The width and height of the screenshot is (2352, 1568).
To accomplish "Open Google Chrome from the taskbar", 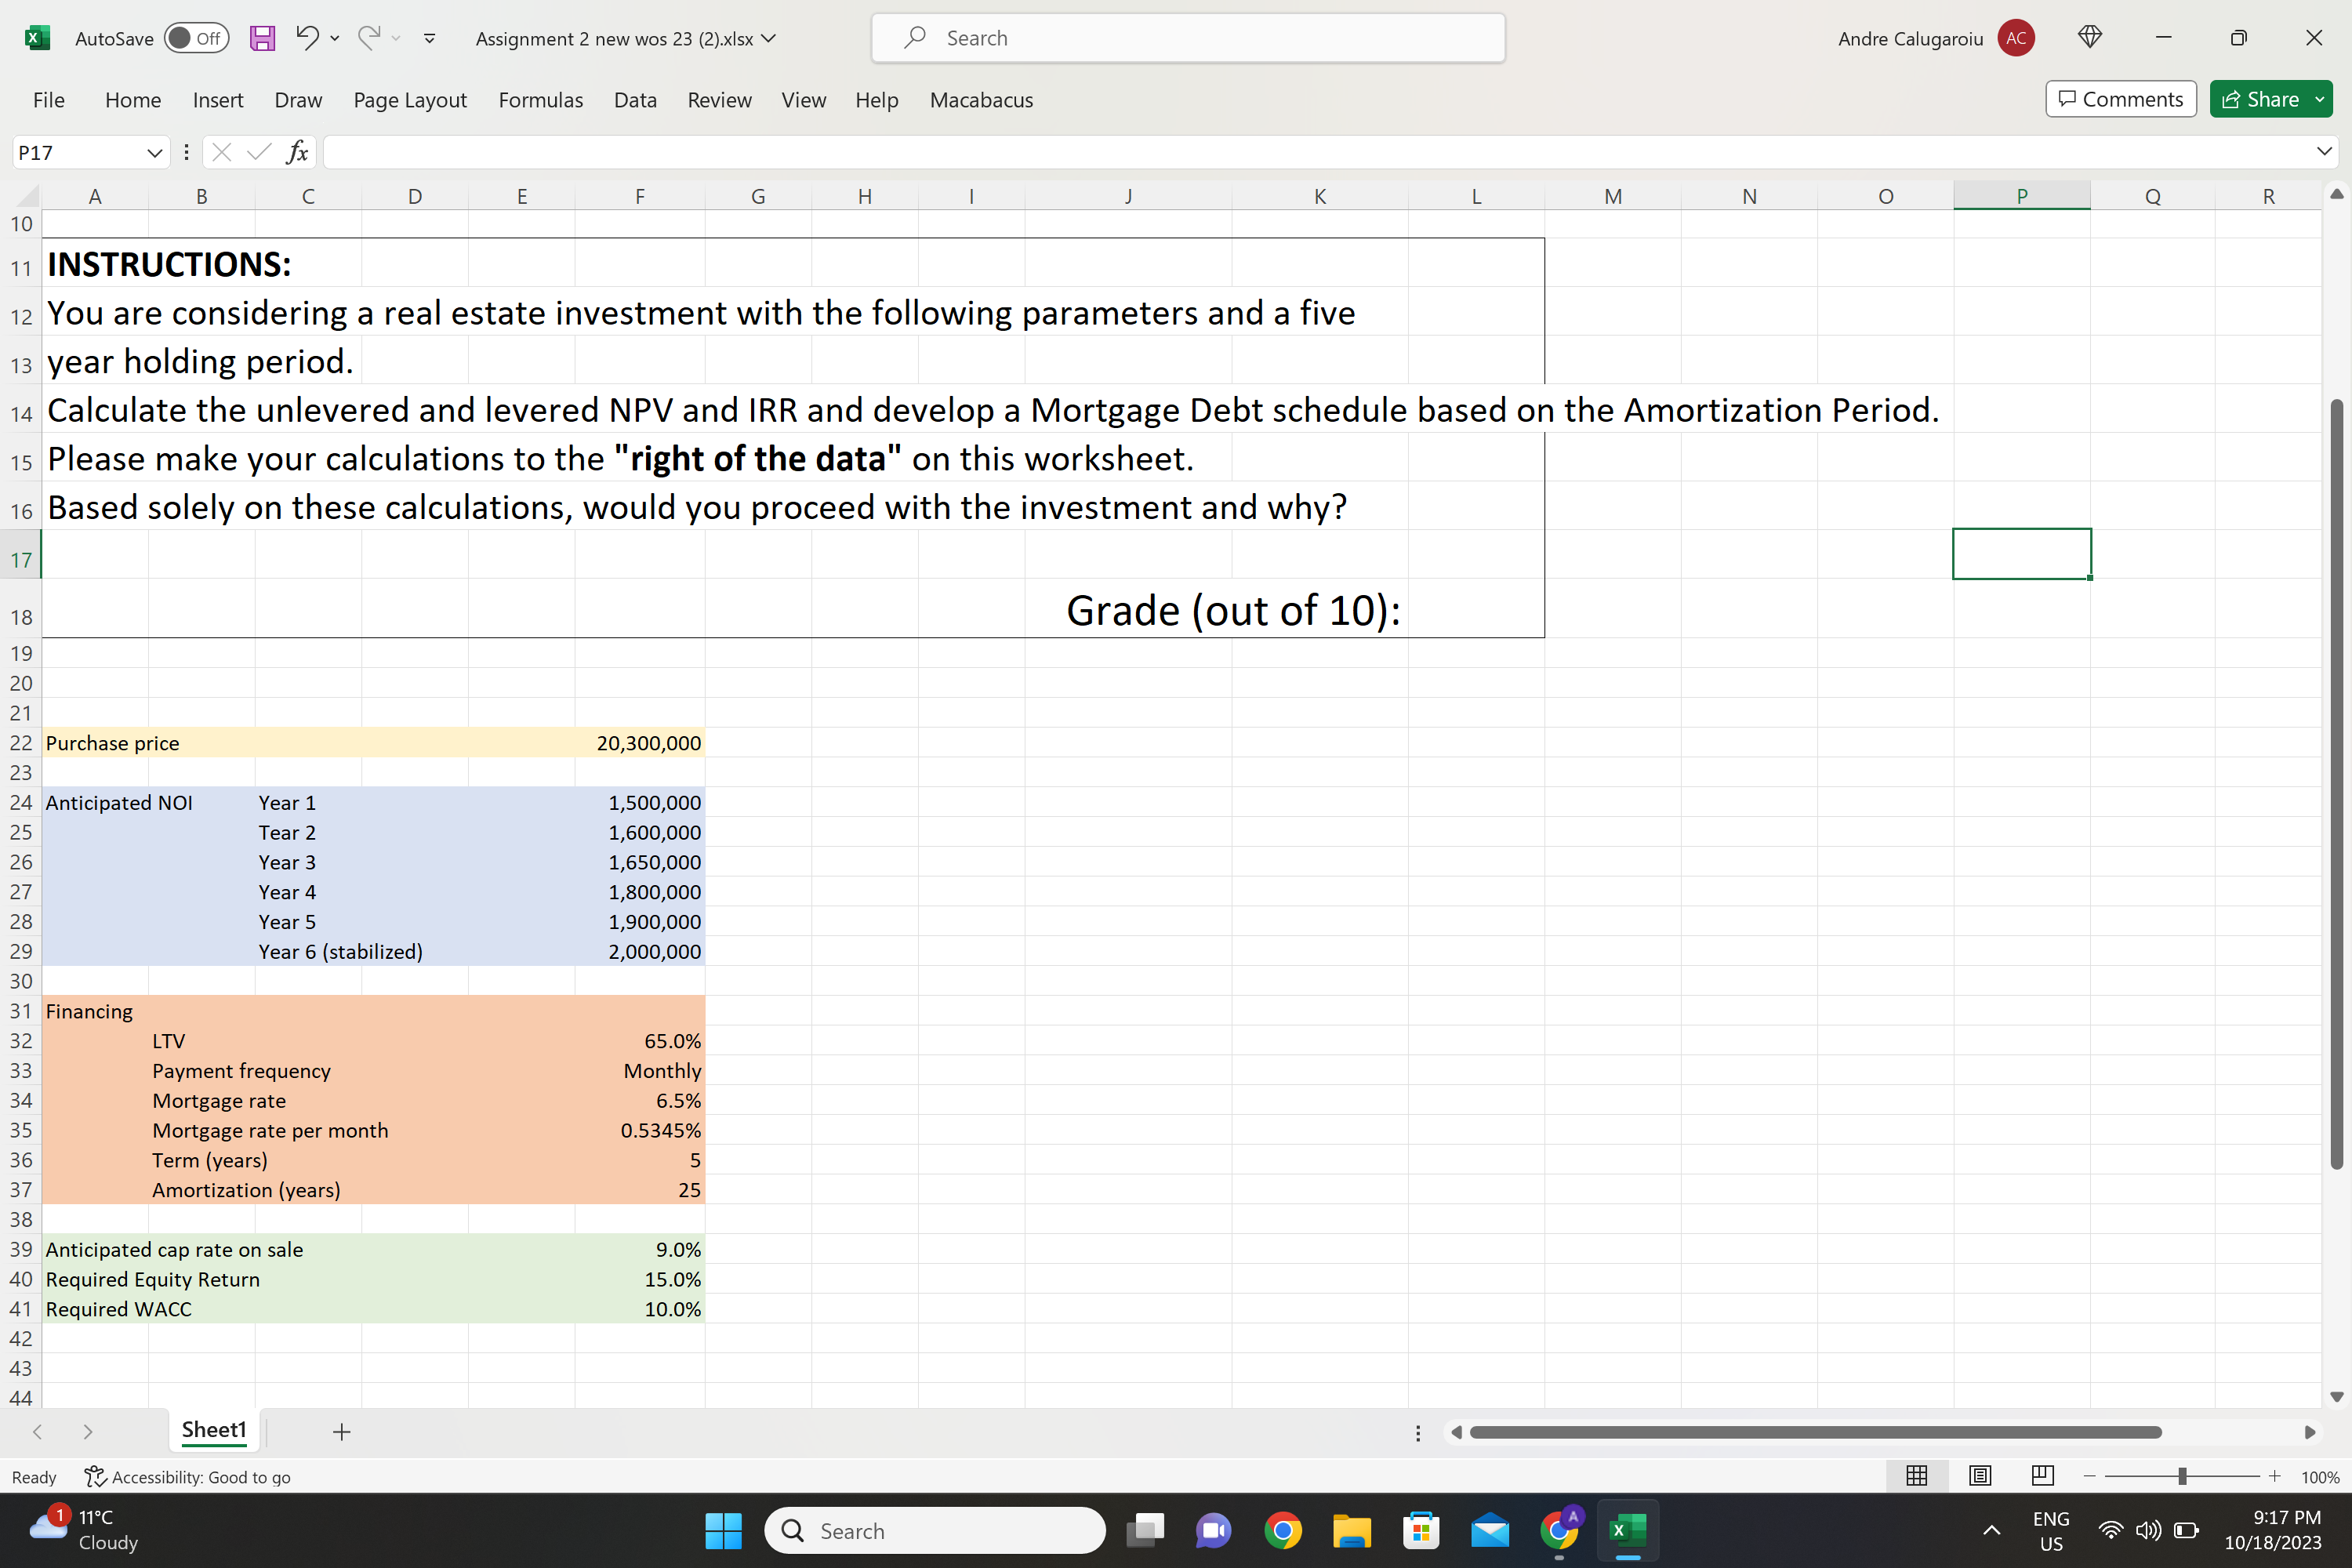I will click(x=1283, y=1530).
